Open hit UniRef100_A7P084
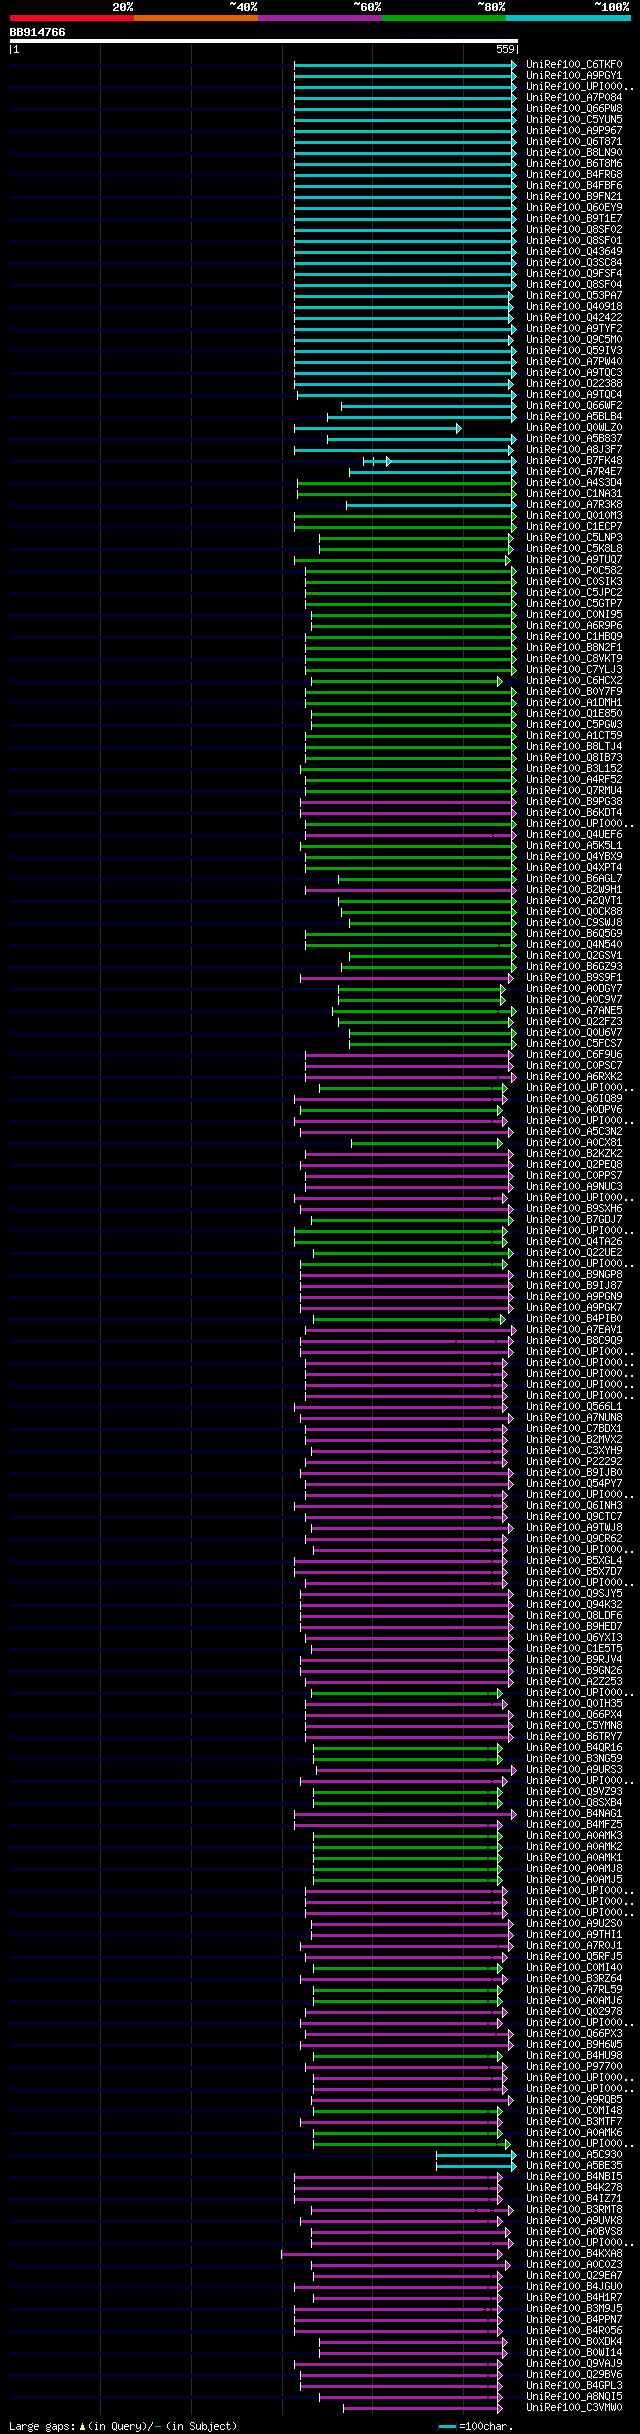640x2434 pixels. point(574,98)
